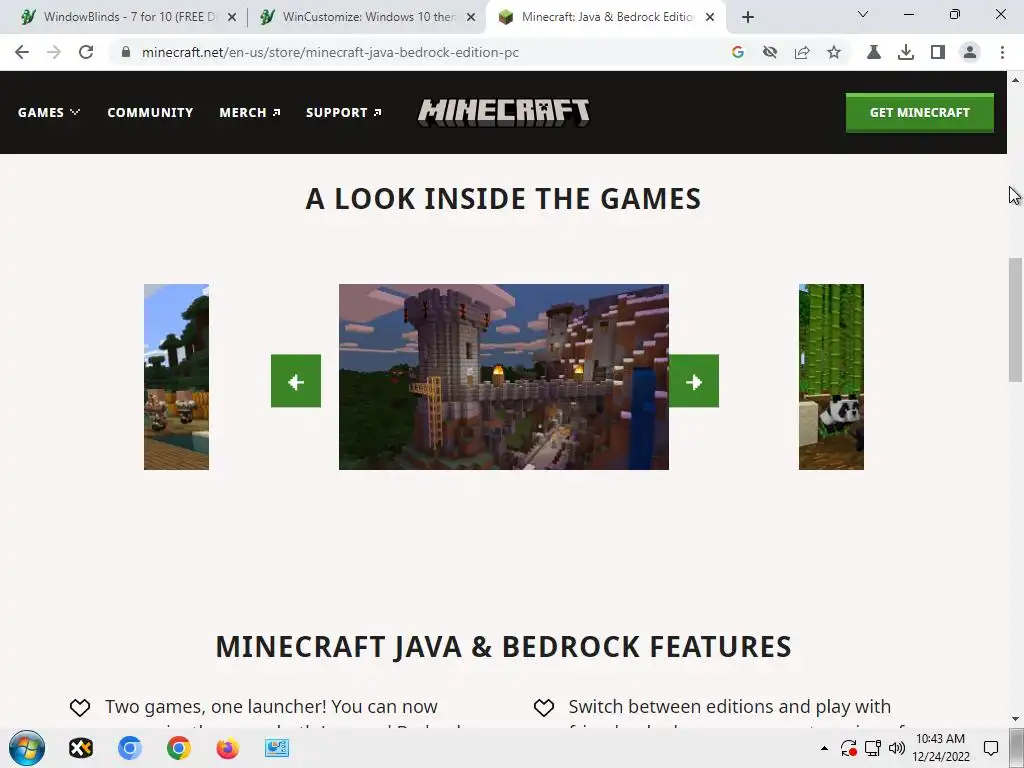Launch Chromium from the taskbar

click(x=130, y=748)
